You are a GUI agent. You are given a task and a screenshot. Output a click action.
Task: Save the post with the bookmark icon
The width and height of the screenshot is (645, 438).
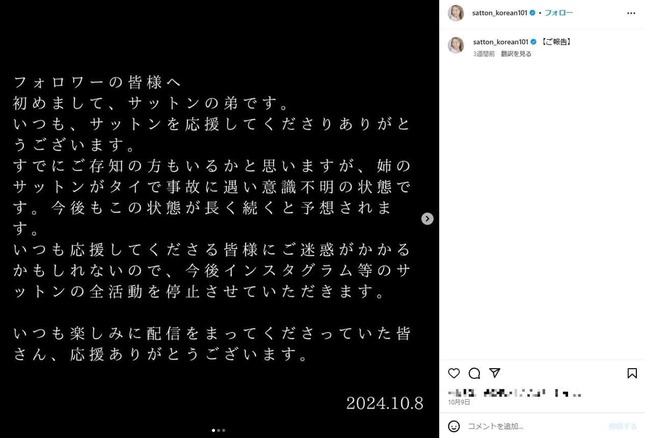coord(632,373)
